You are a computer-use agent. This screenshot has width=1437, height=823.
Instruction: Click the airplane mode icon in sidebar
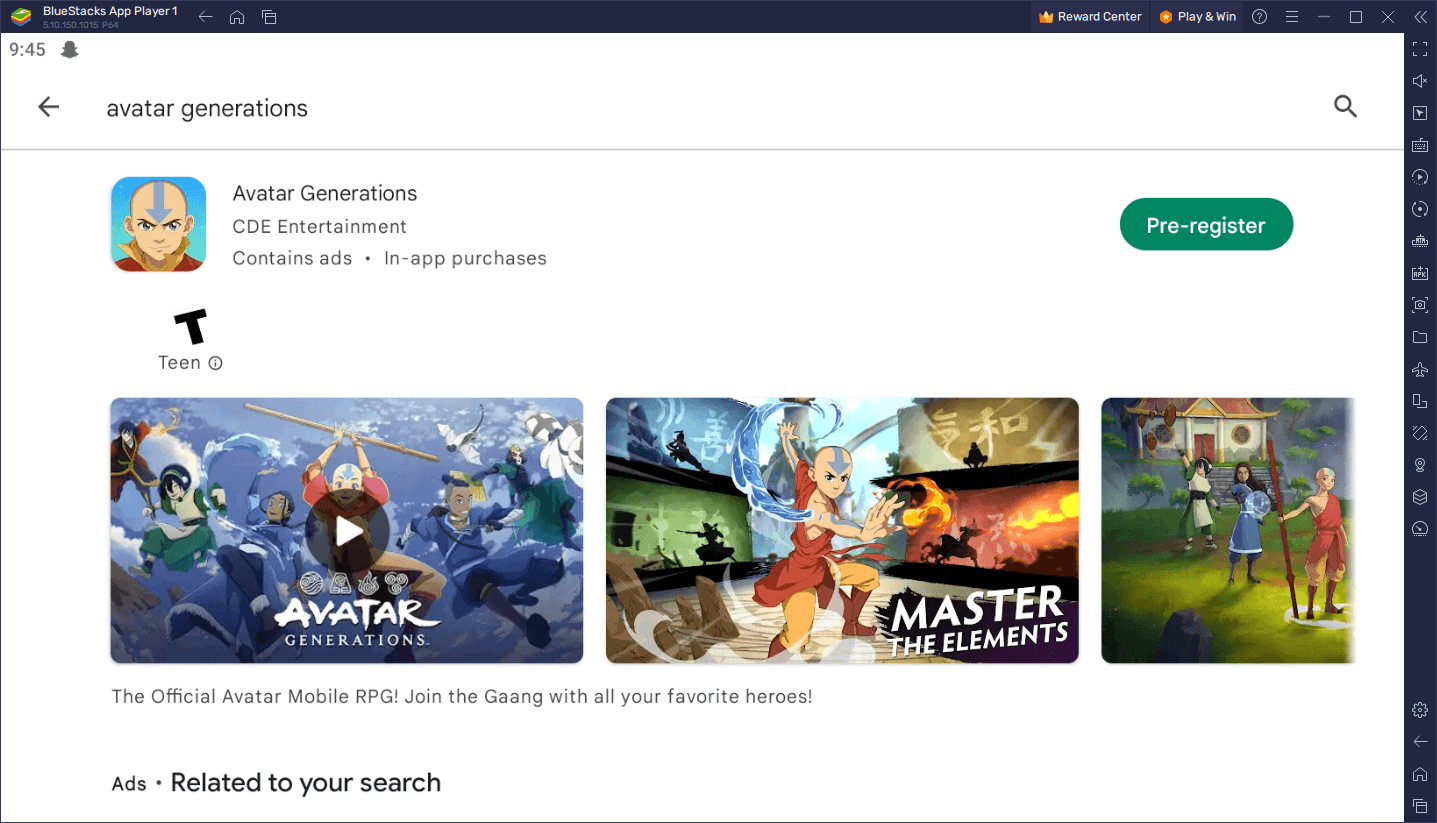pyautogui.click(x=1420, y=369)
